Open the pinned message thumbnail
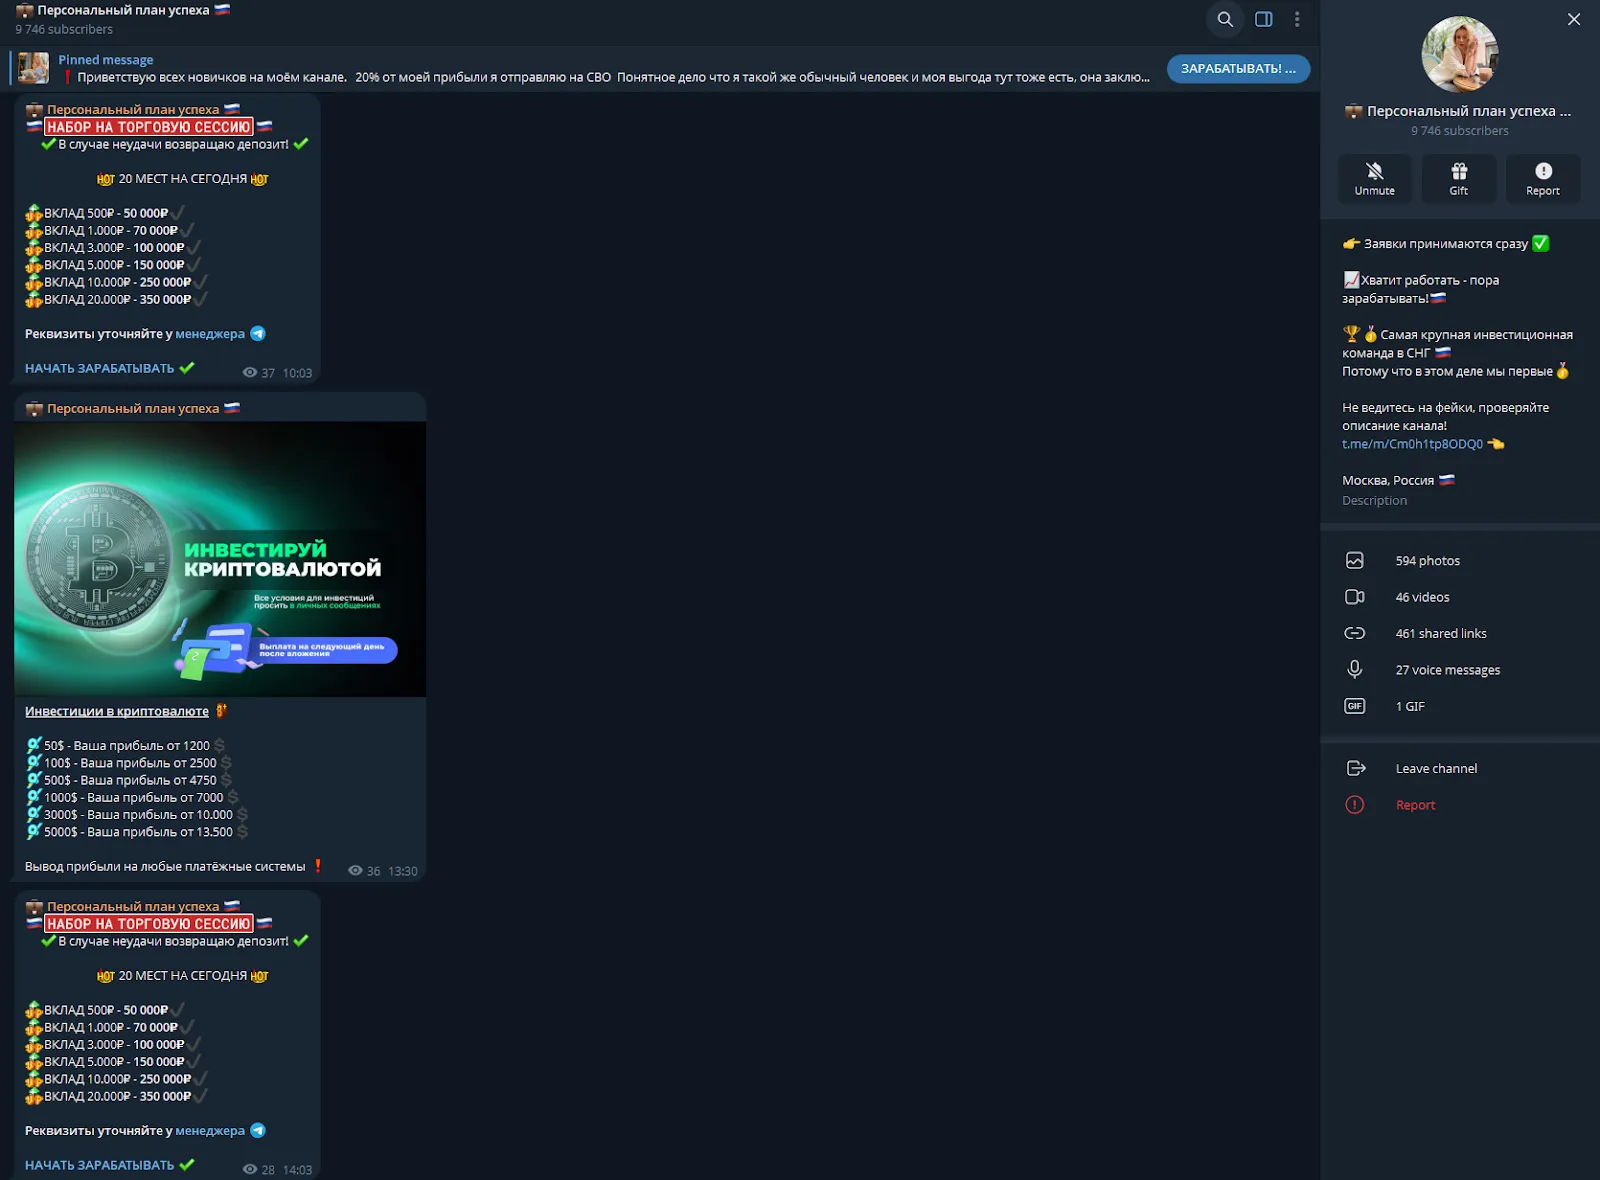This screenshot has height=1180, width=1600. [33, 68]
